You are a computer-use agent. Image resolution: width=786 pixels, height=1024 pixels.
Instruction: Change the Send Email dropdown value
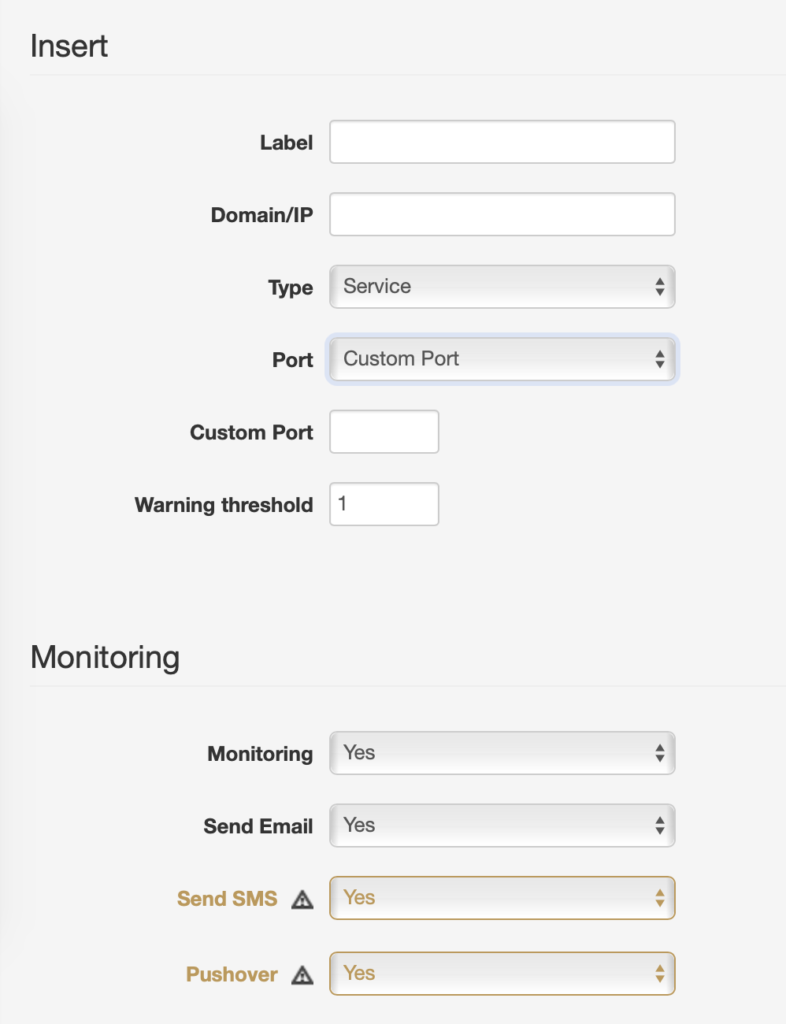502,825
